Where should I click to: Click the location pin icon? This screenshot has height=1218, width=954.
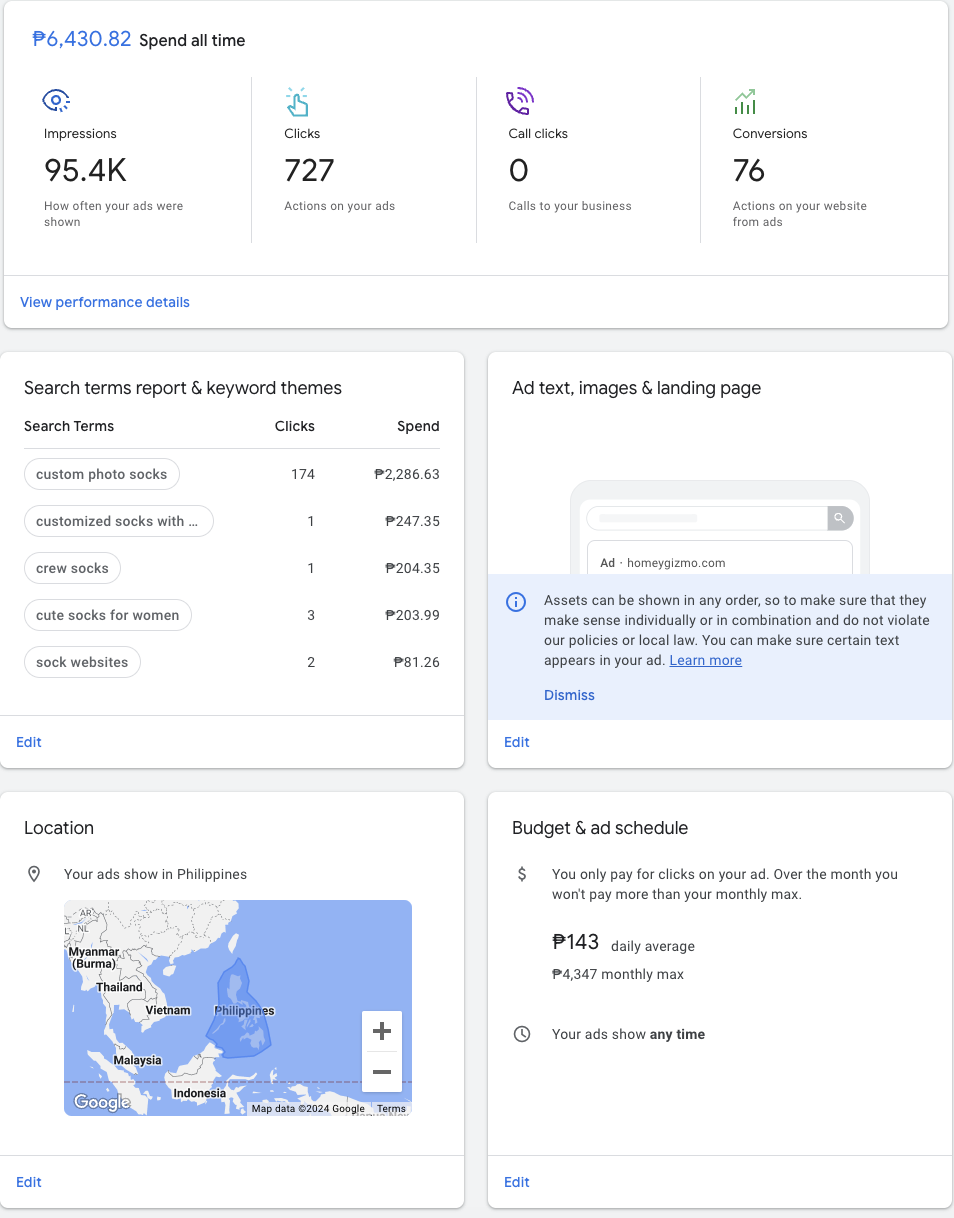point(34,874)
